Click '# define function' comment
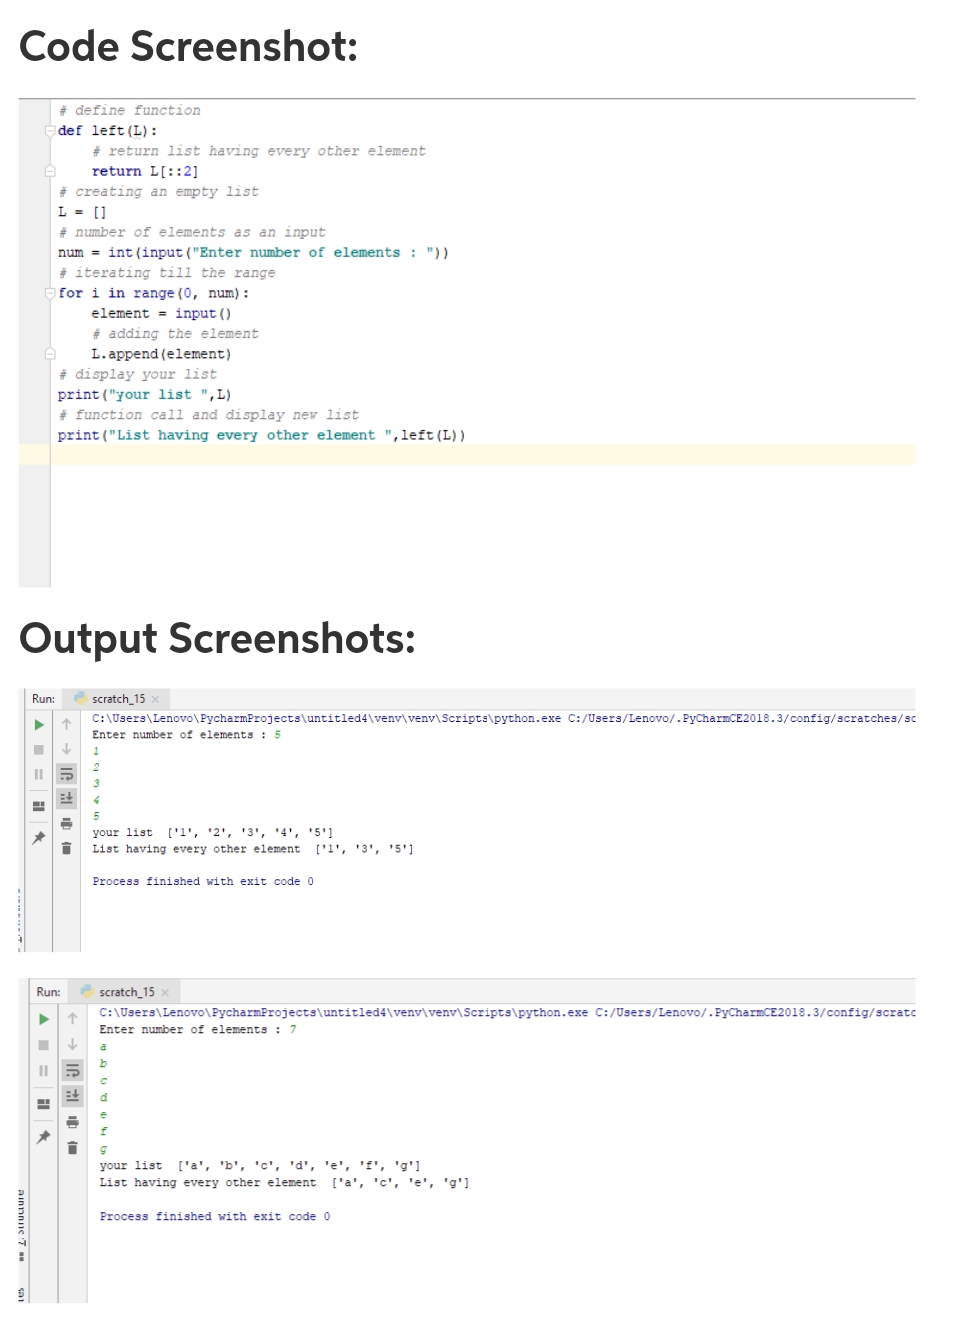973x1325 pixels. pyautogui.click(x=129, y=110)
